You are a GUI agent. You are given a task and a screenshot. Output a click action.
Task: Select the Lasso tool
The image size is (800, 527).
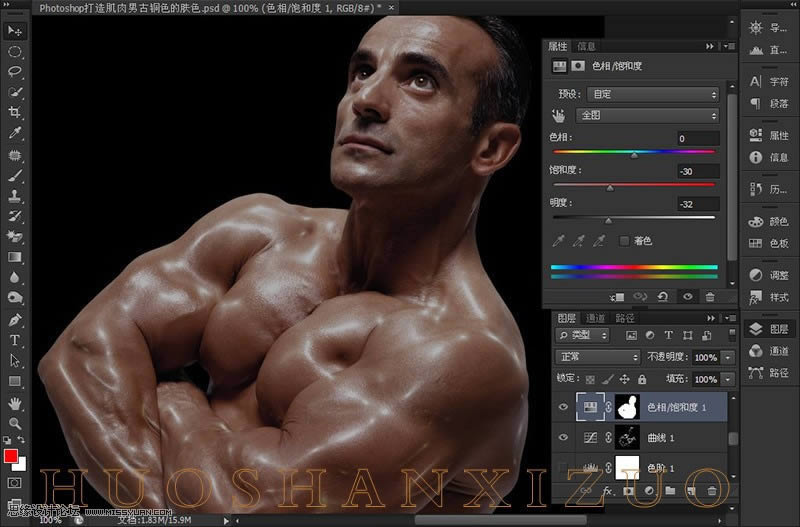pyautogui.click(x=16, y=71)
